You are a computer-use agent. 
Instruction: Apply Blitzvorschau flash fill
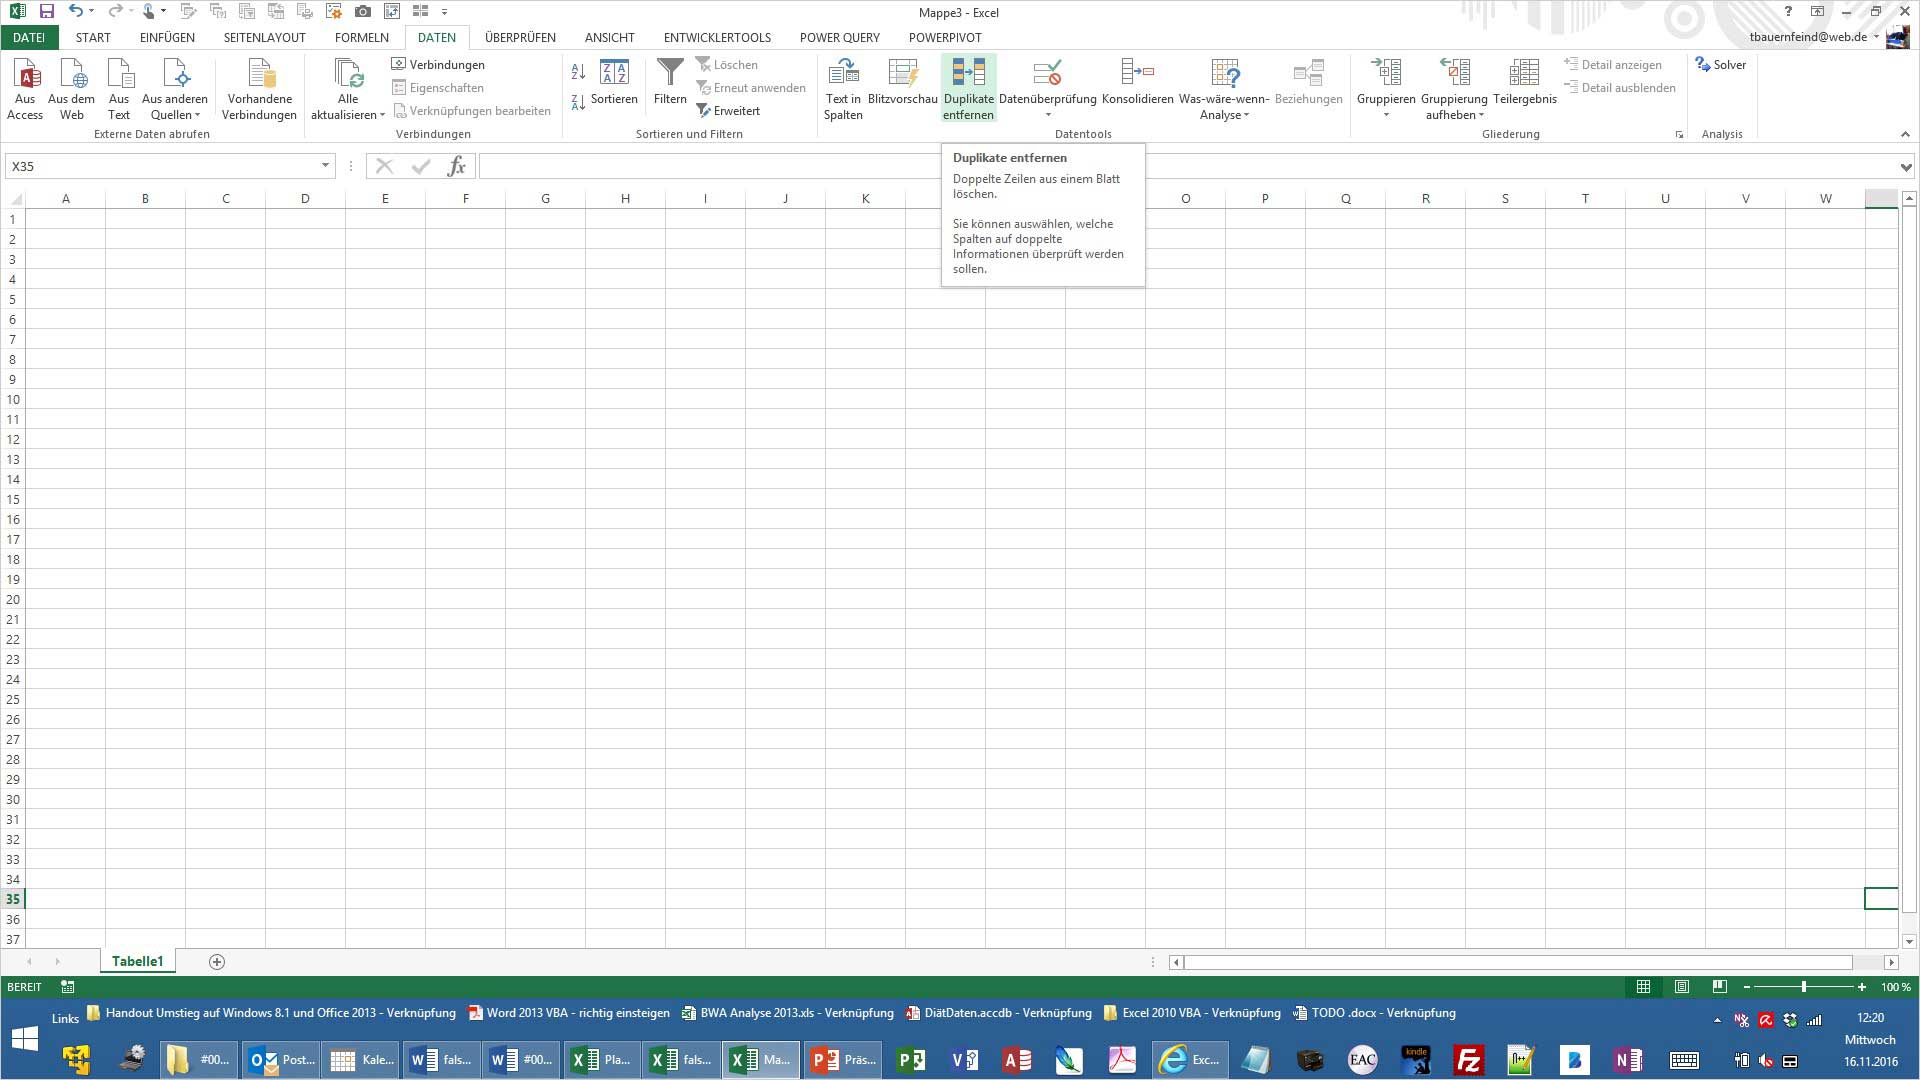[903, 82]
